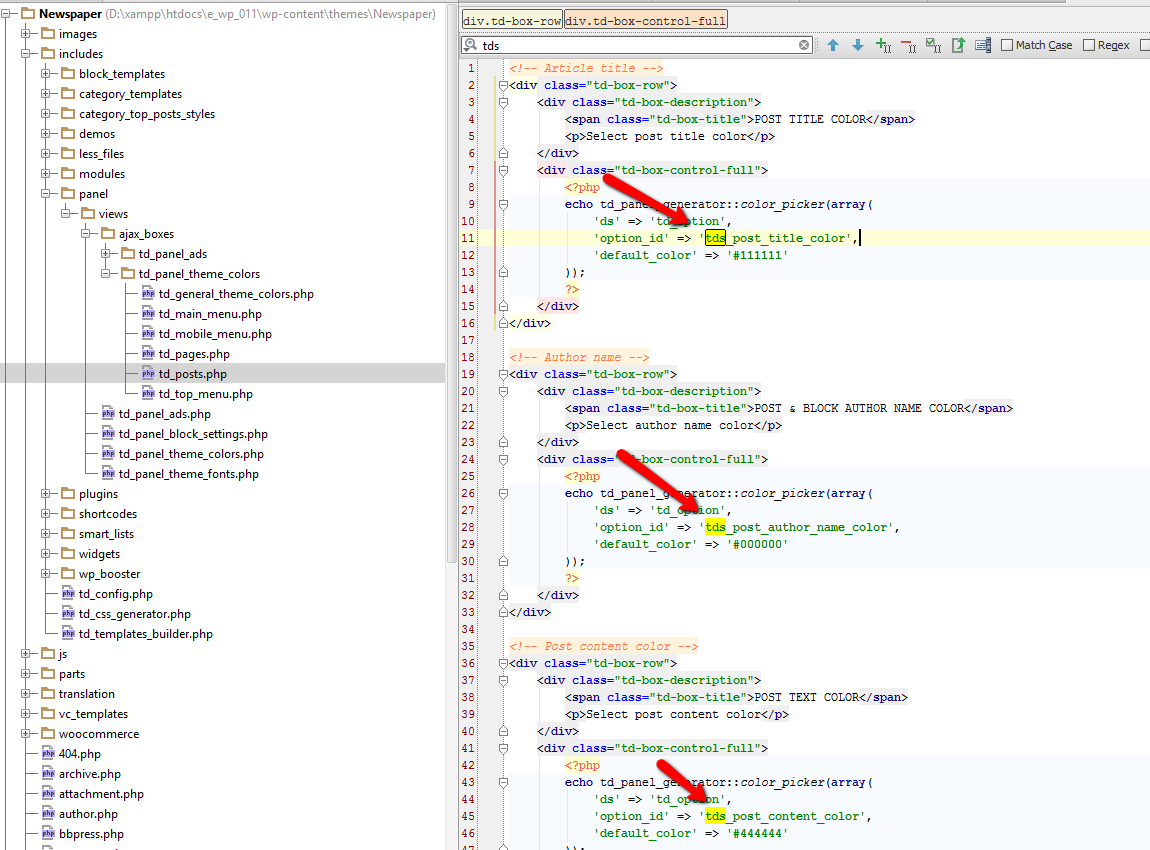Fold code block at line 2
Image resolution: width=1150 pixels, height=850 pixels.
(503, 85)
